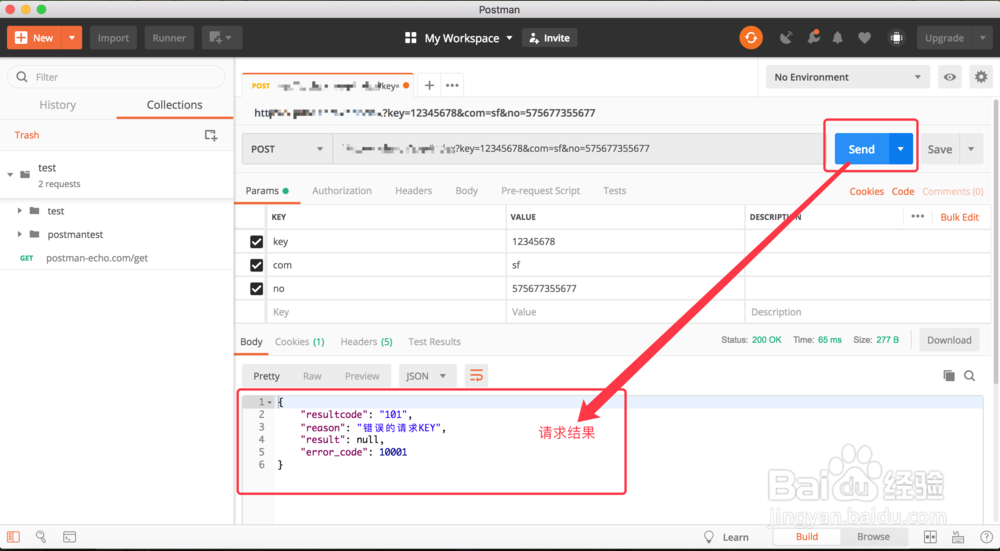Open find and replace icon
This screenshot has height=551, width=1000.
pos(41,536)
